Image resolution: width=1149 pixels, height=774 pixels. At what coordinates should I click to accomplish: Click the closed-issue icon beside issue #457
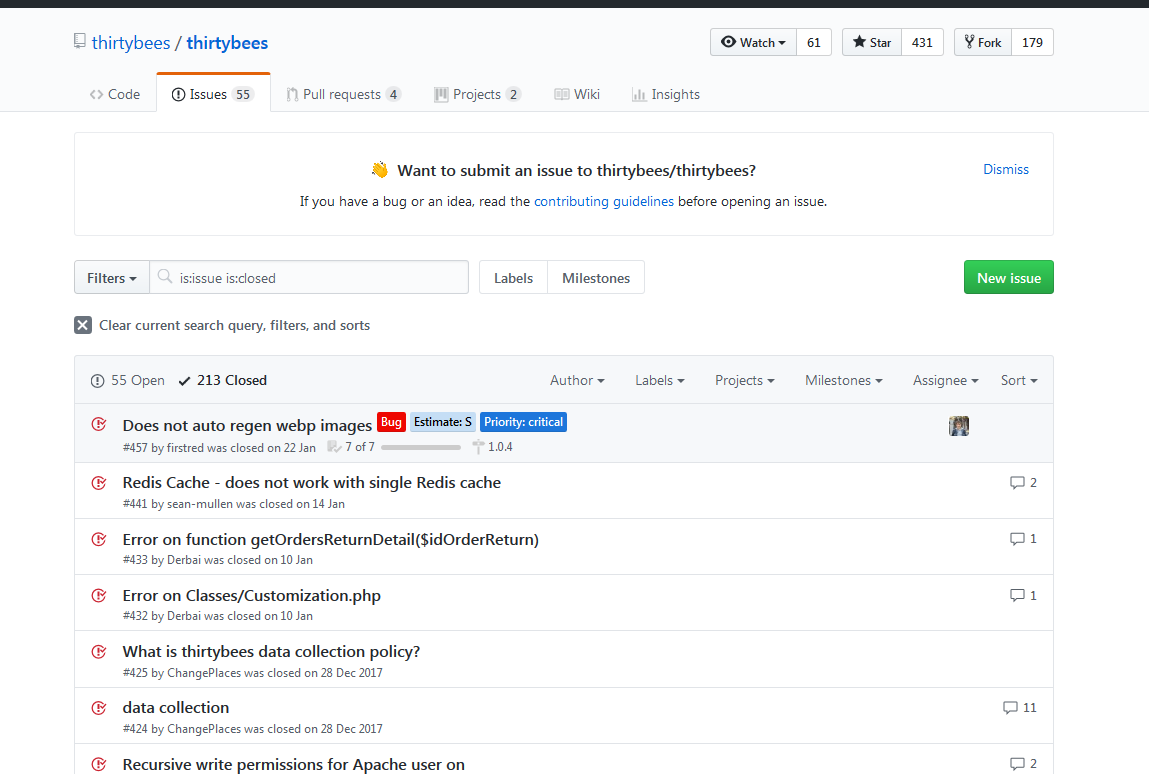pyautogui.click(x=99, y=424)
